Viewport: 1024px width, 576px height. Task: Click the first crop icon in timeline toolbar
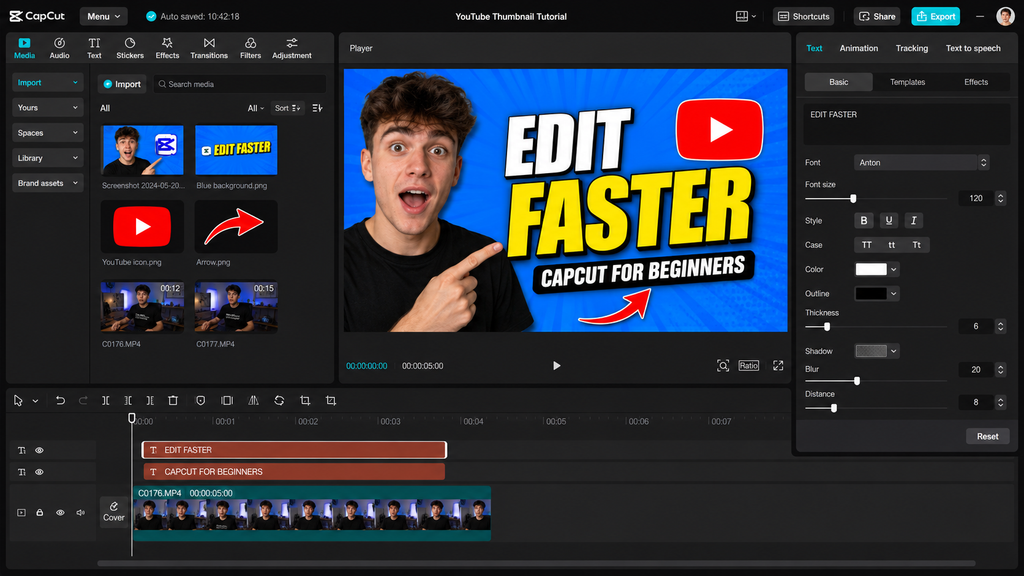305,400
